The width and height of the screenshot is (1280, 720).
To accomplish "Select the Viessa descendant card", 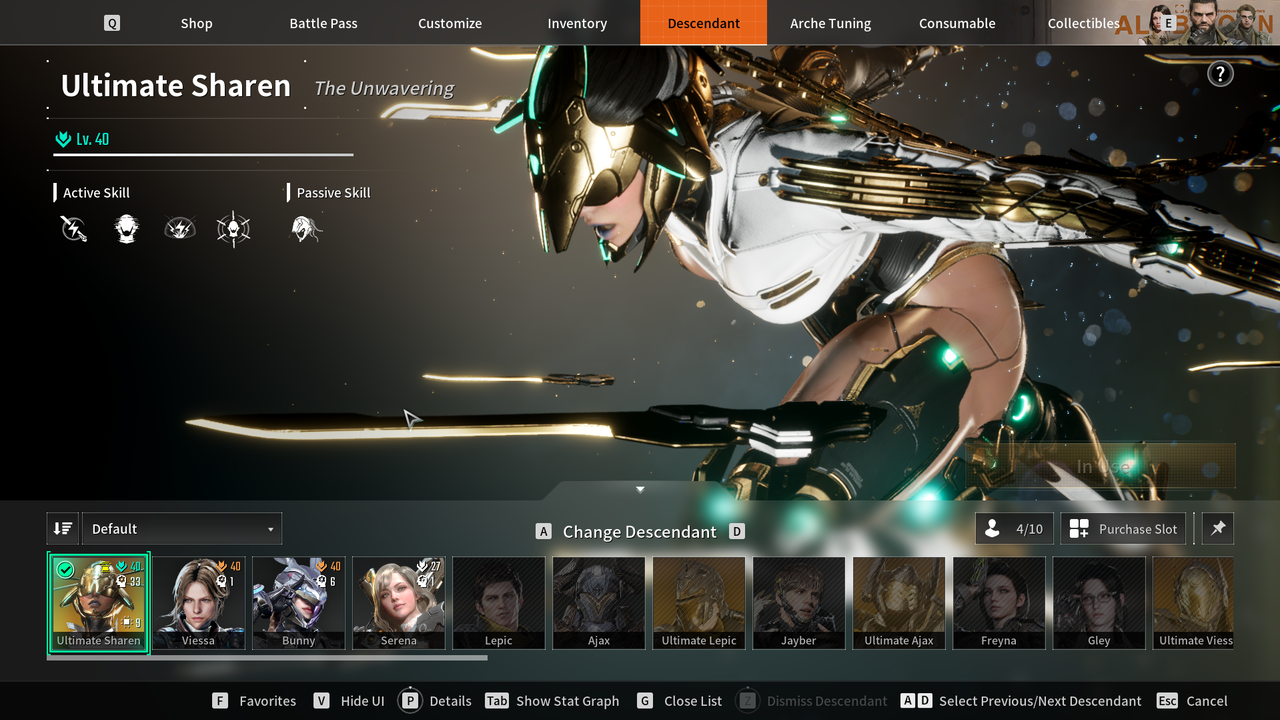I will [199, 603].
